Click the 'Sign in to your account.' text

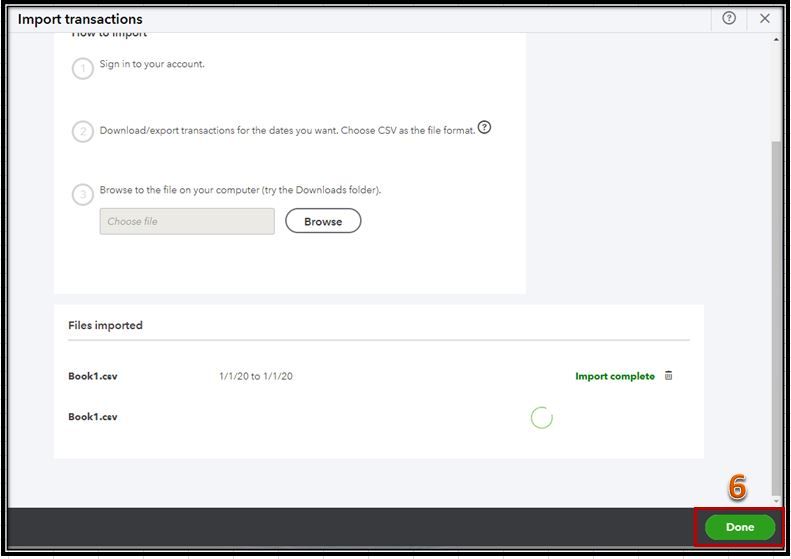point(152,64)
